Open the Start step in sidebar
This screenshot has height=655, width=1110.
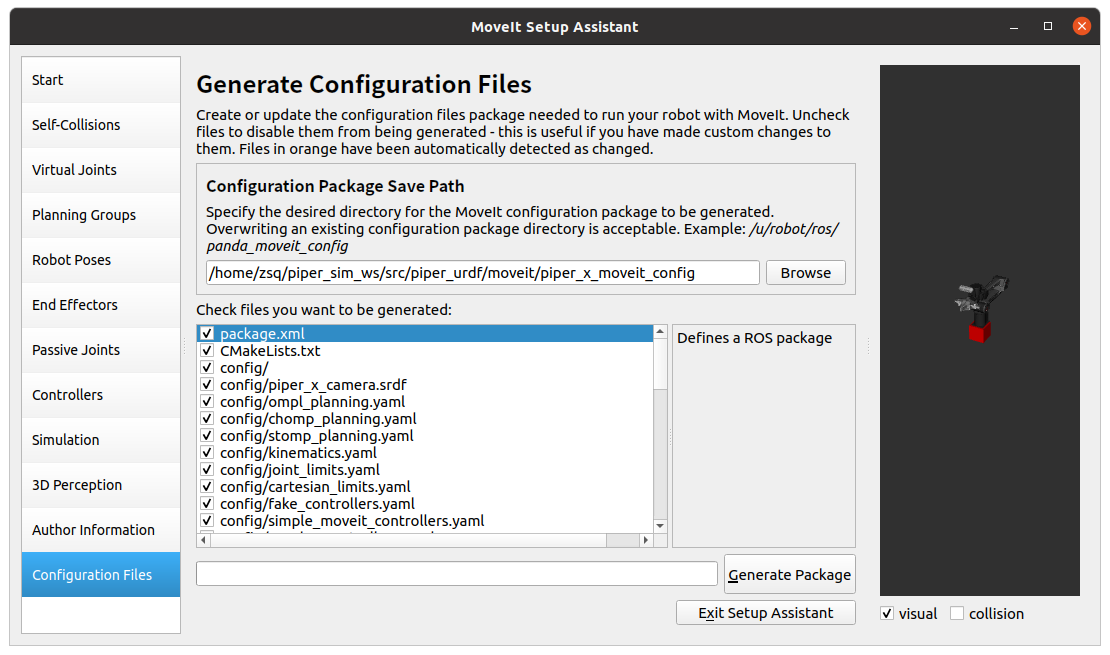[101, 80]
